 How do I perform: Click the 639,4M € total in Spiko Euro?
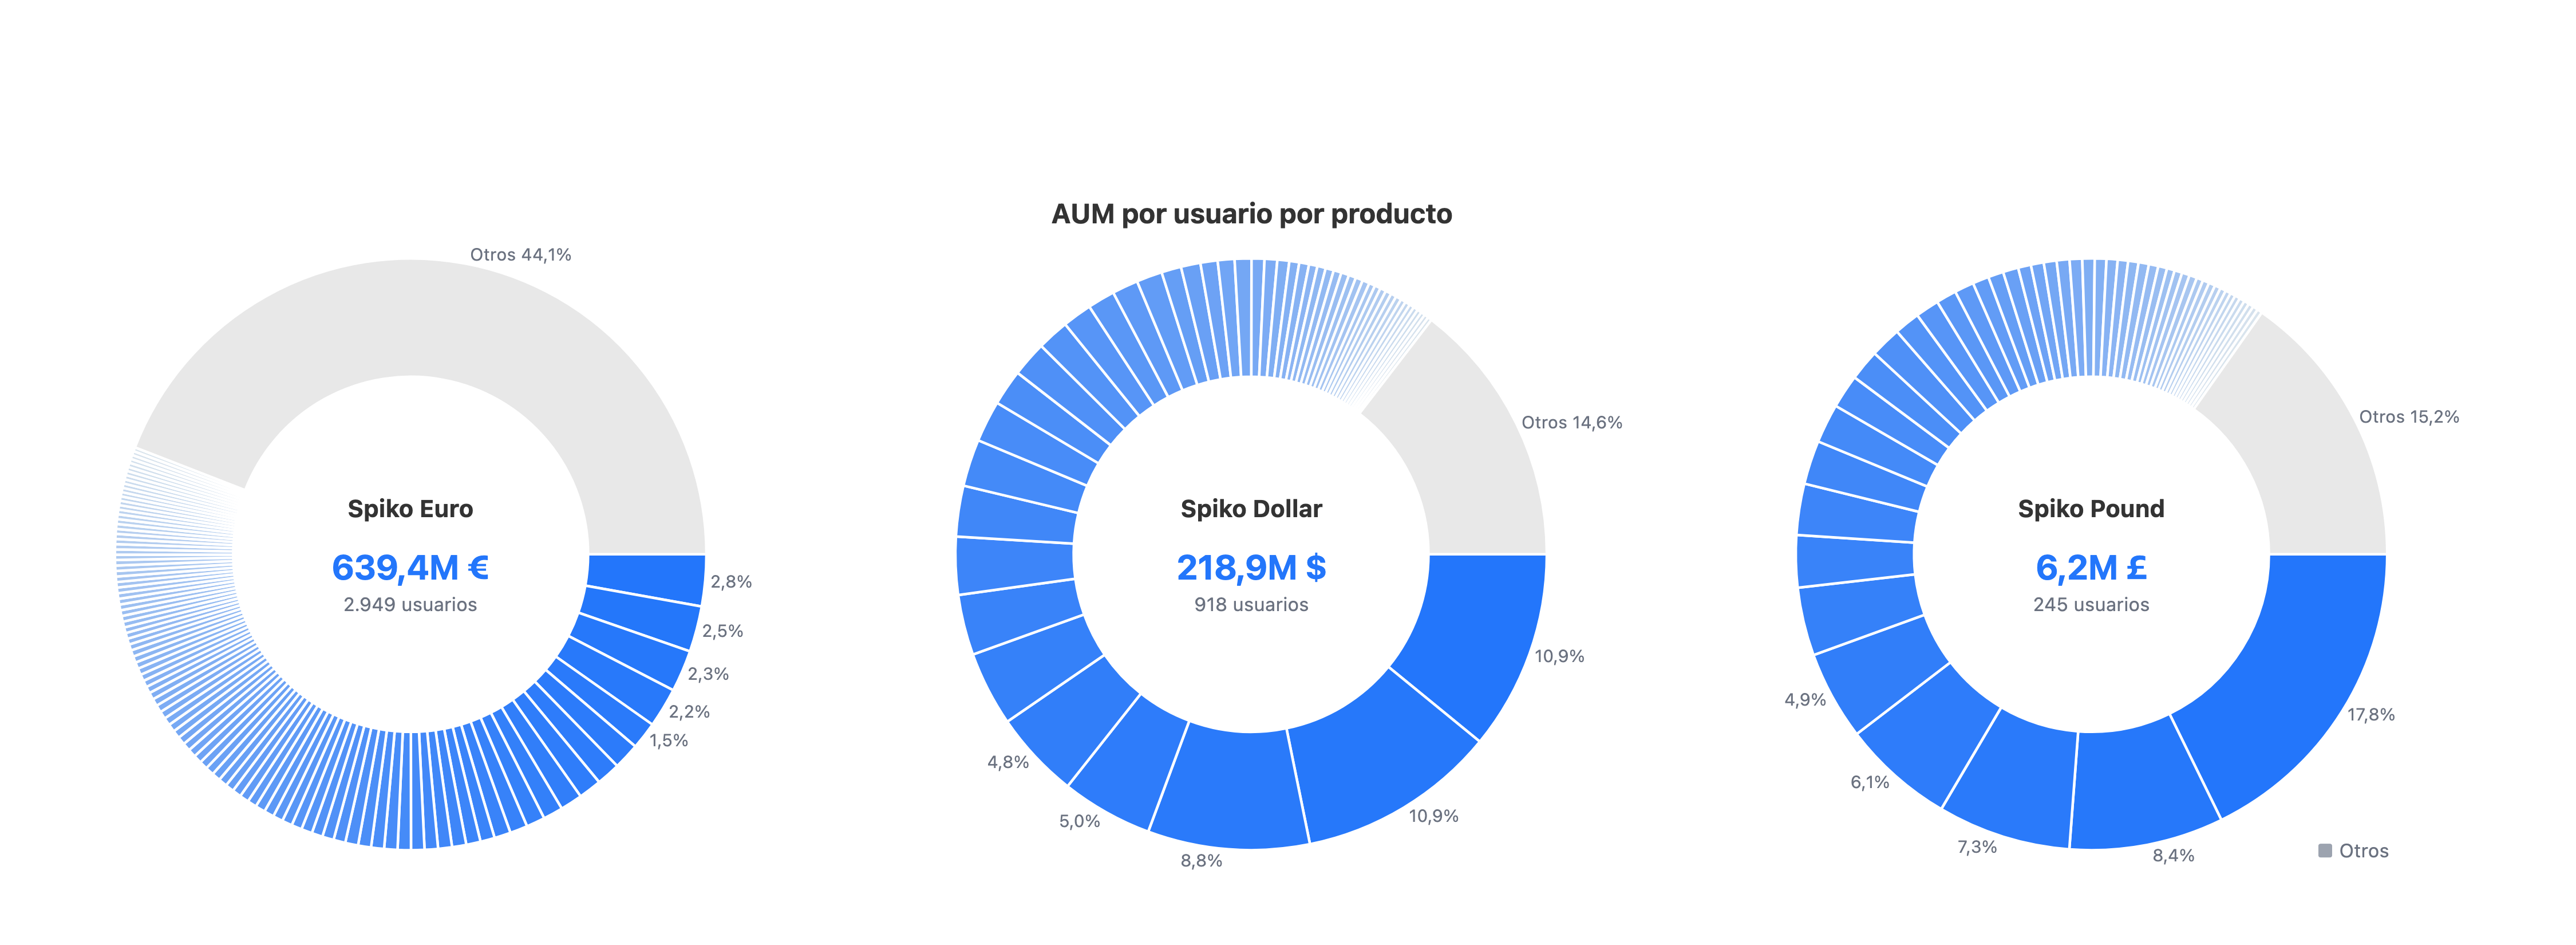click(x=410, y=568)
